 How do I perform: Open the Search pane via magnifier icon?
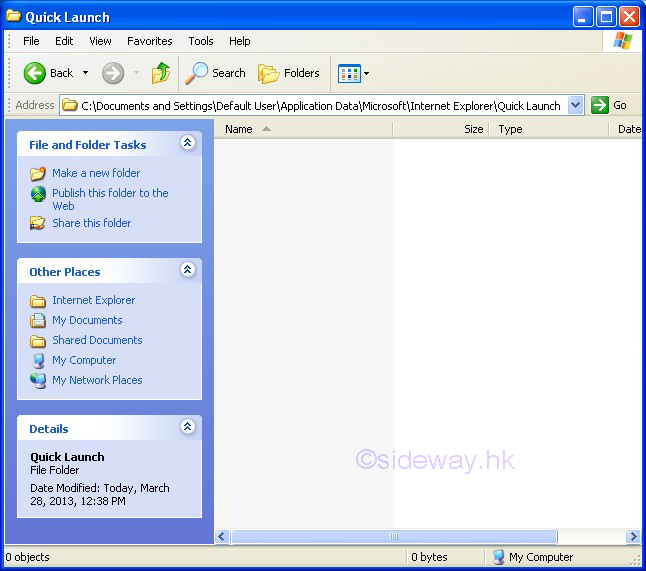[198, 73]
